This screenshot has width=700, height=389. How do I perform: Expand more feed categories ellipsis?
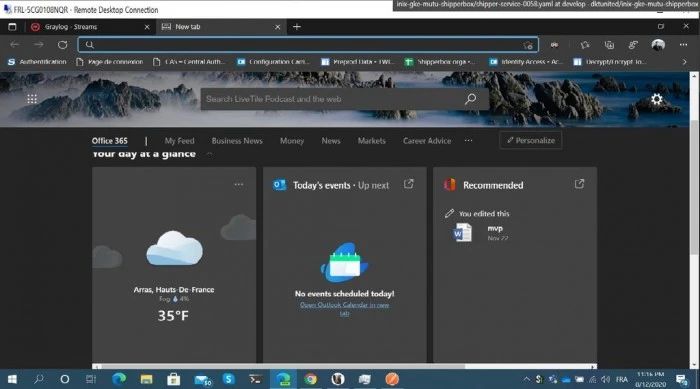[x=468, y=141]
